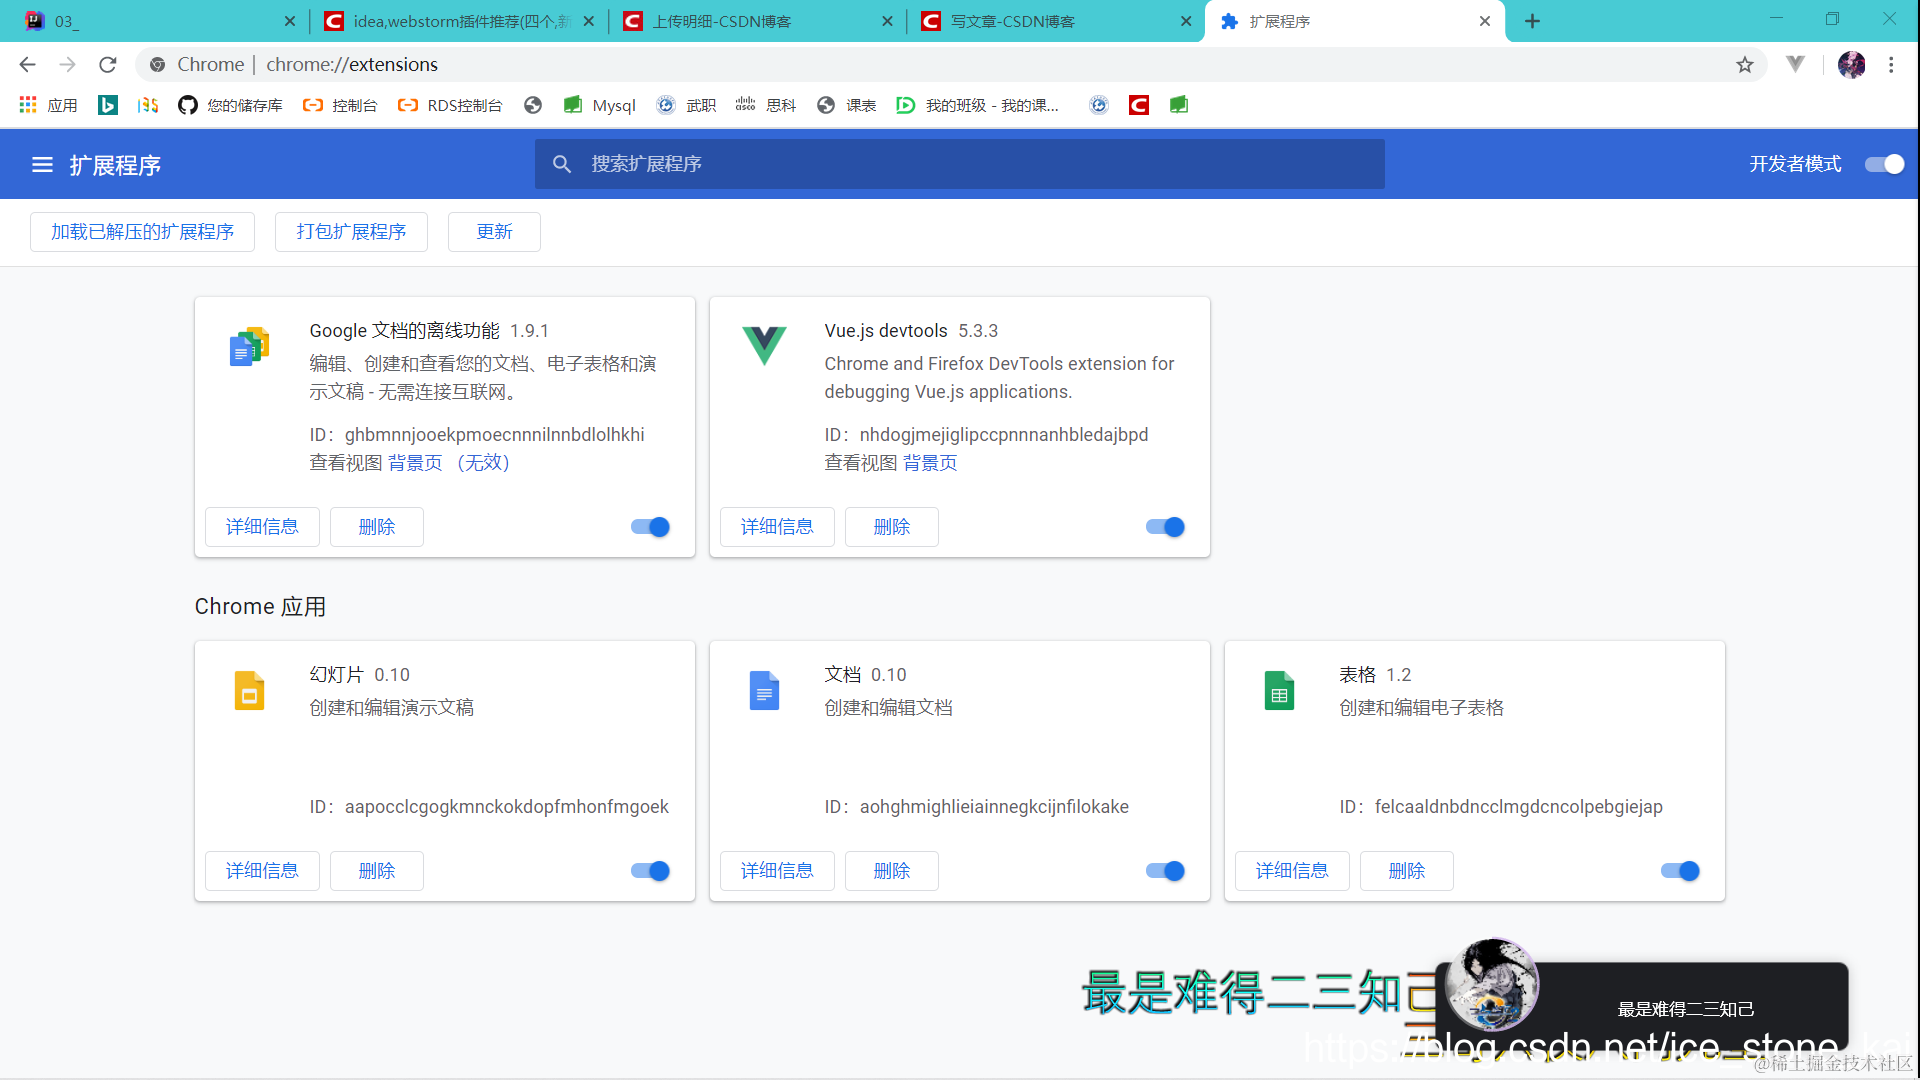Click the browser profile avatar
The height and width of the screenshot is (1080, 1920).
tap(1852, 64)
